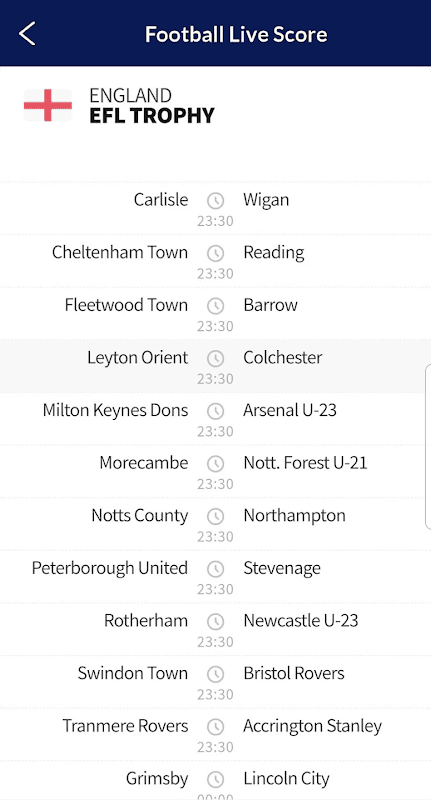
Task: Click the clock icon for Cheltenham Town match
Action: [x=215, y=253]
